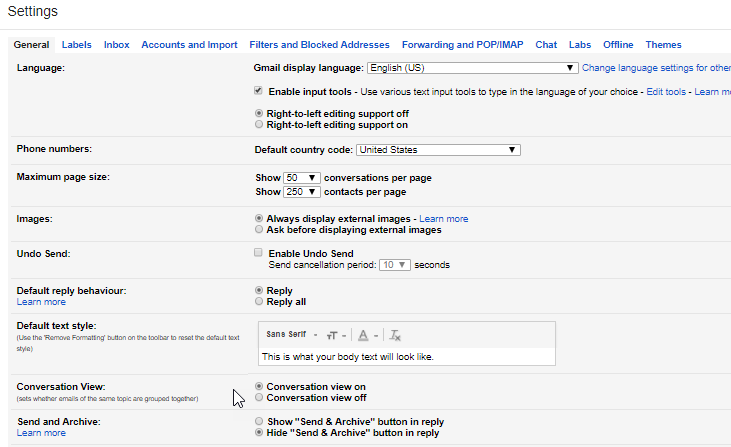Click Learn more under Send and Archive
This screenshot has width=731, height=447.
coord(41,433)
